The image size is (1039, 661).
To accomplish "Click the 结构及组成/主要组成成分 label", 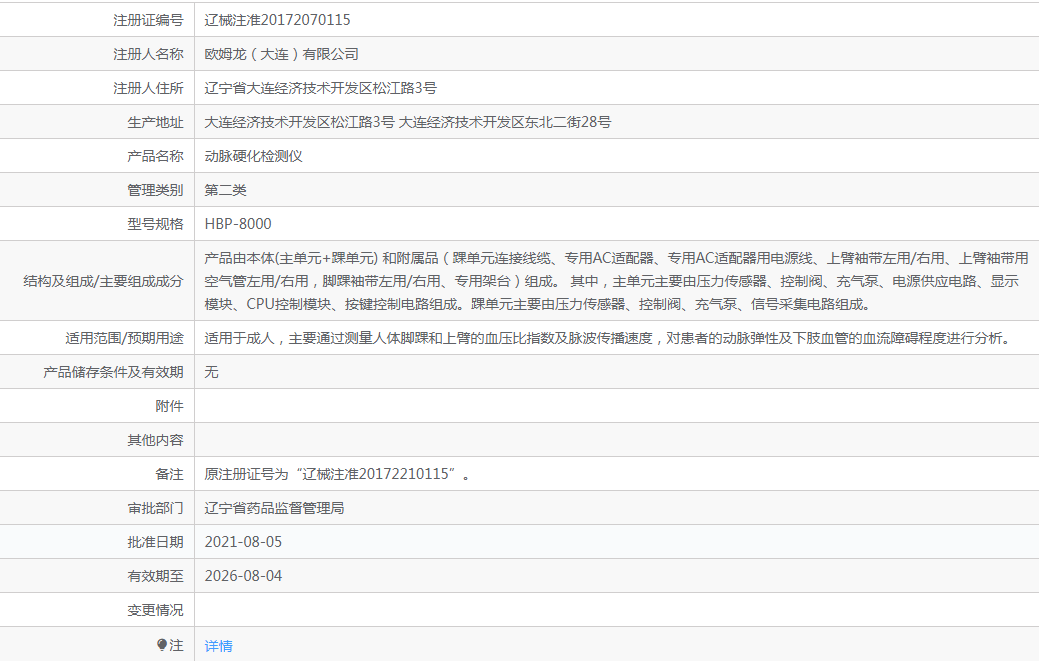I will click(103, 281).
